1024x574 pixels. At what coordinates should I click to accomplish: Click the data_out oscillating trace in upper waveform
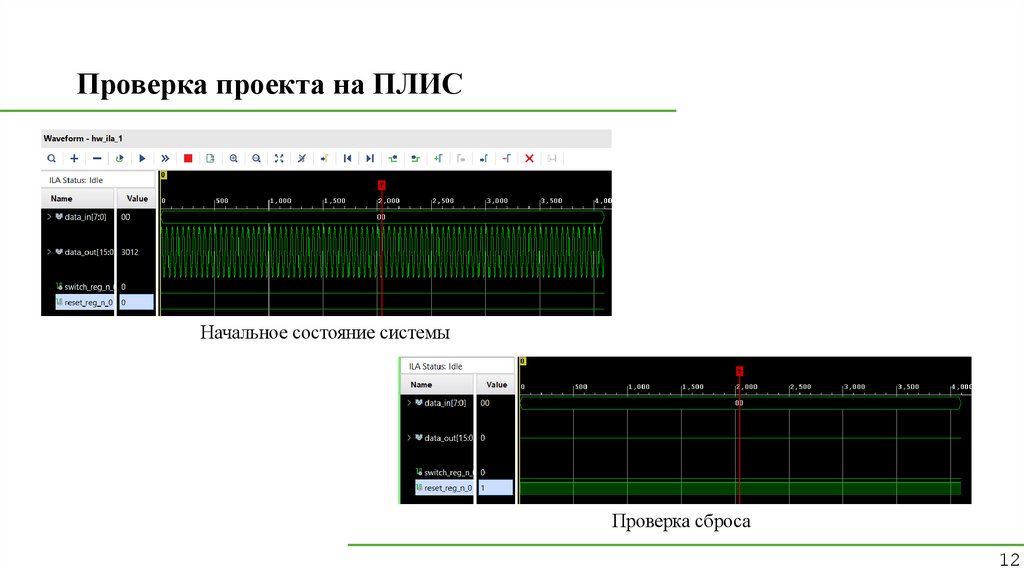[x=383, y=252]
